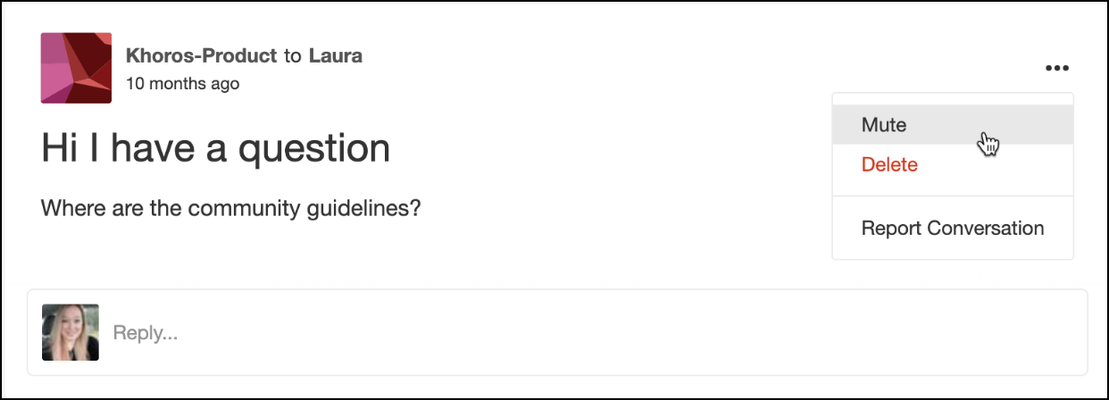Click the blonde user photo thumbnail
The width and height of the screenshot is (1109, 400).
coord(70,332)
